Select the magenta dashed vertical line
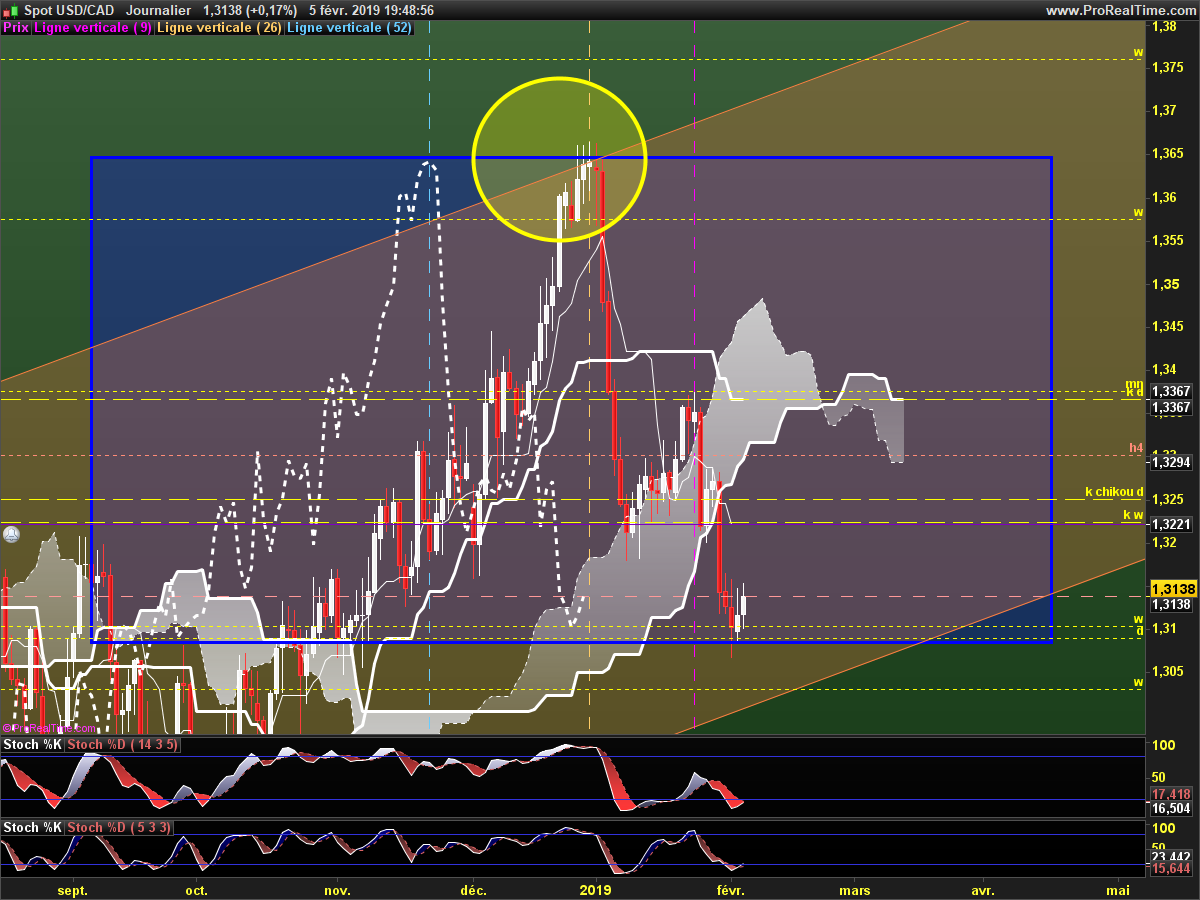Viewport: 1200px width, 900px height. tap(694, 380)
